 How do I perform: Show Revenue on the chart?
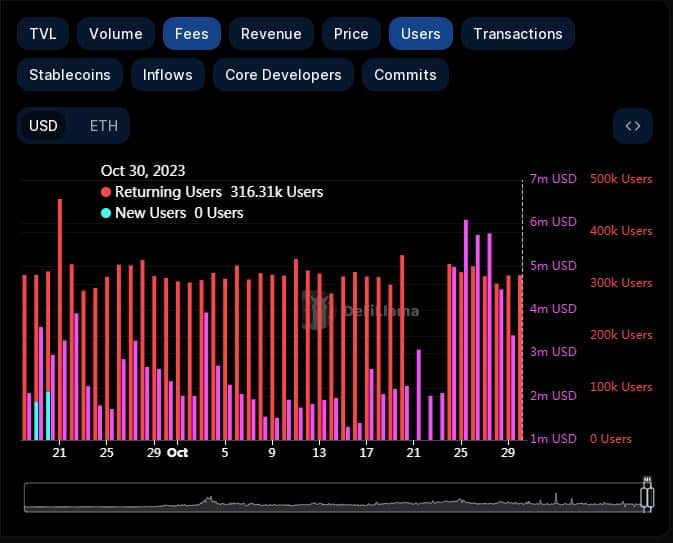[x=270, y=34]
